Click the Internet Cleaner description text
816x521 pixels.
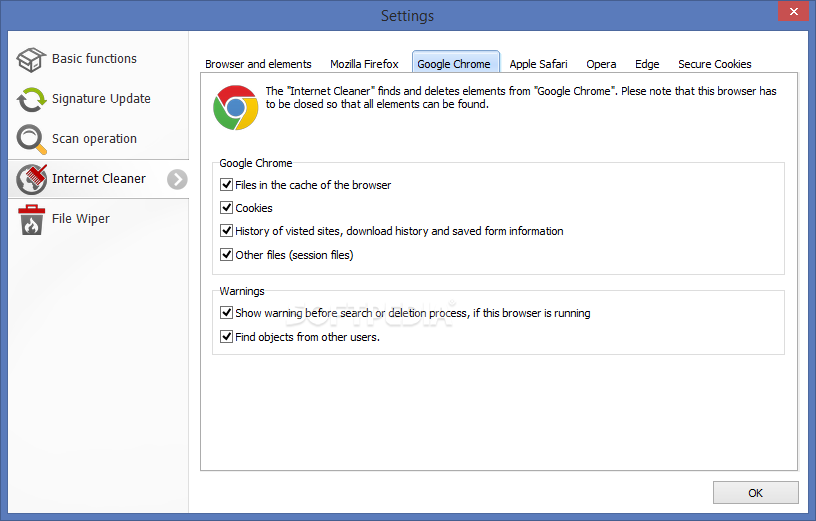521,97
